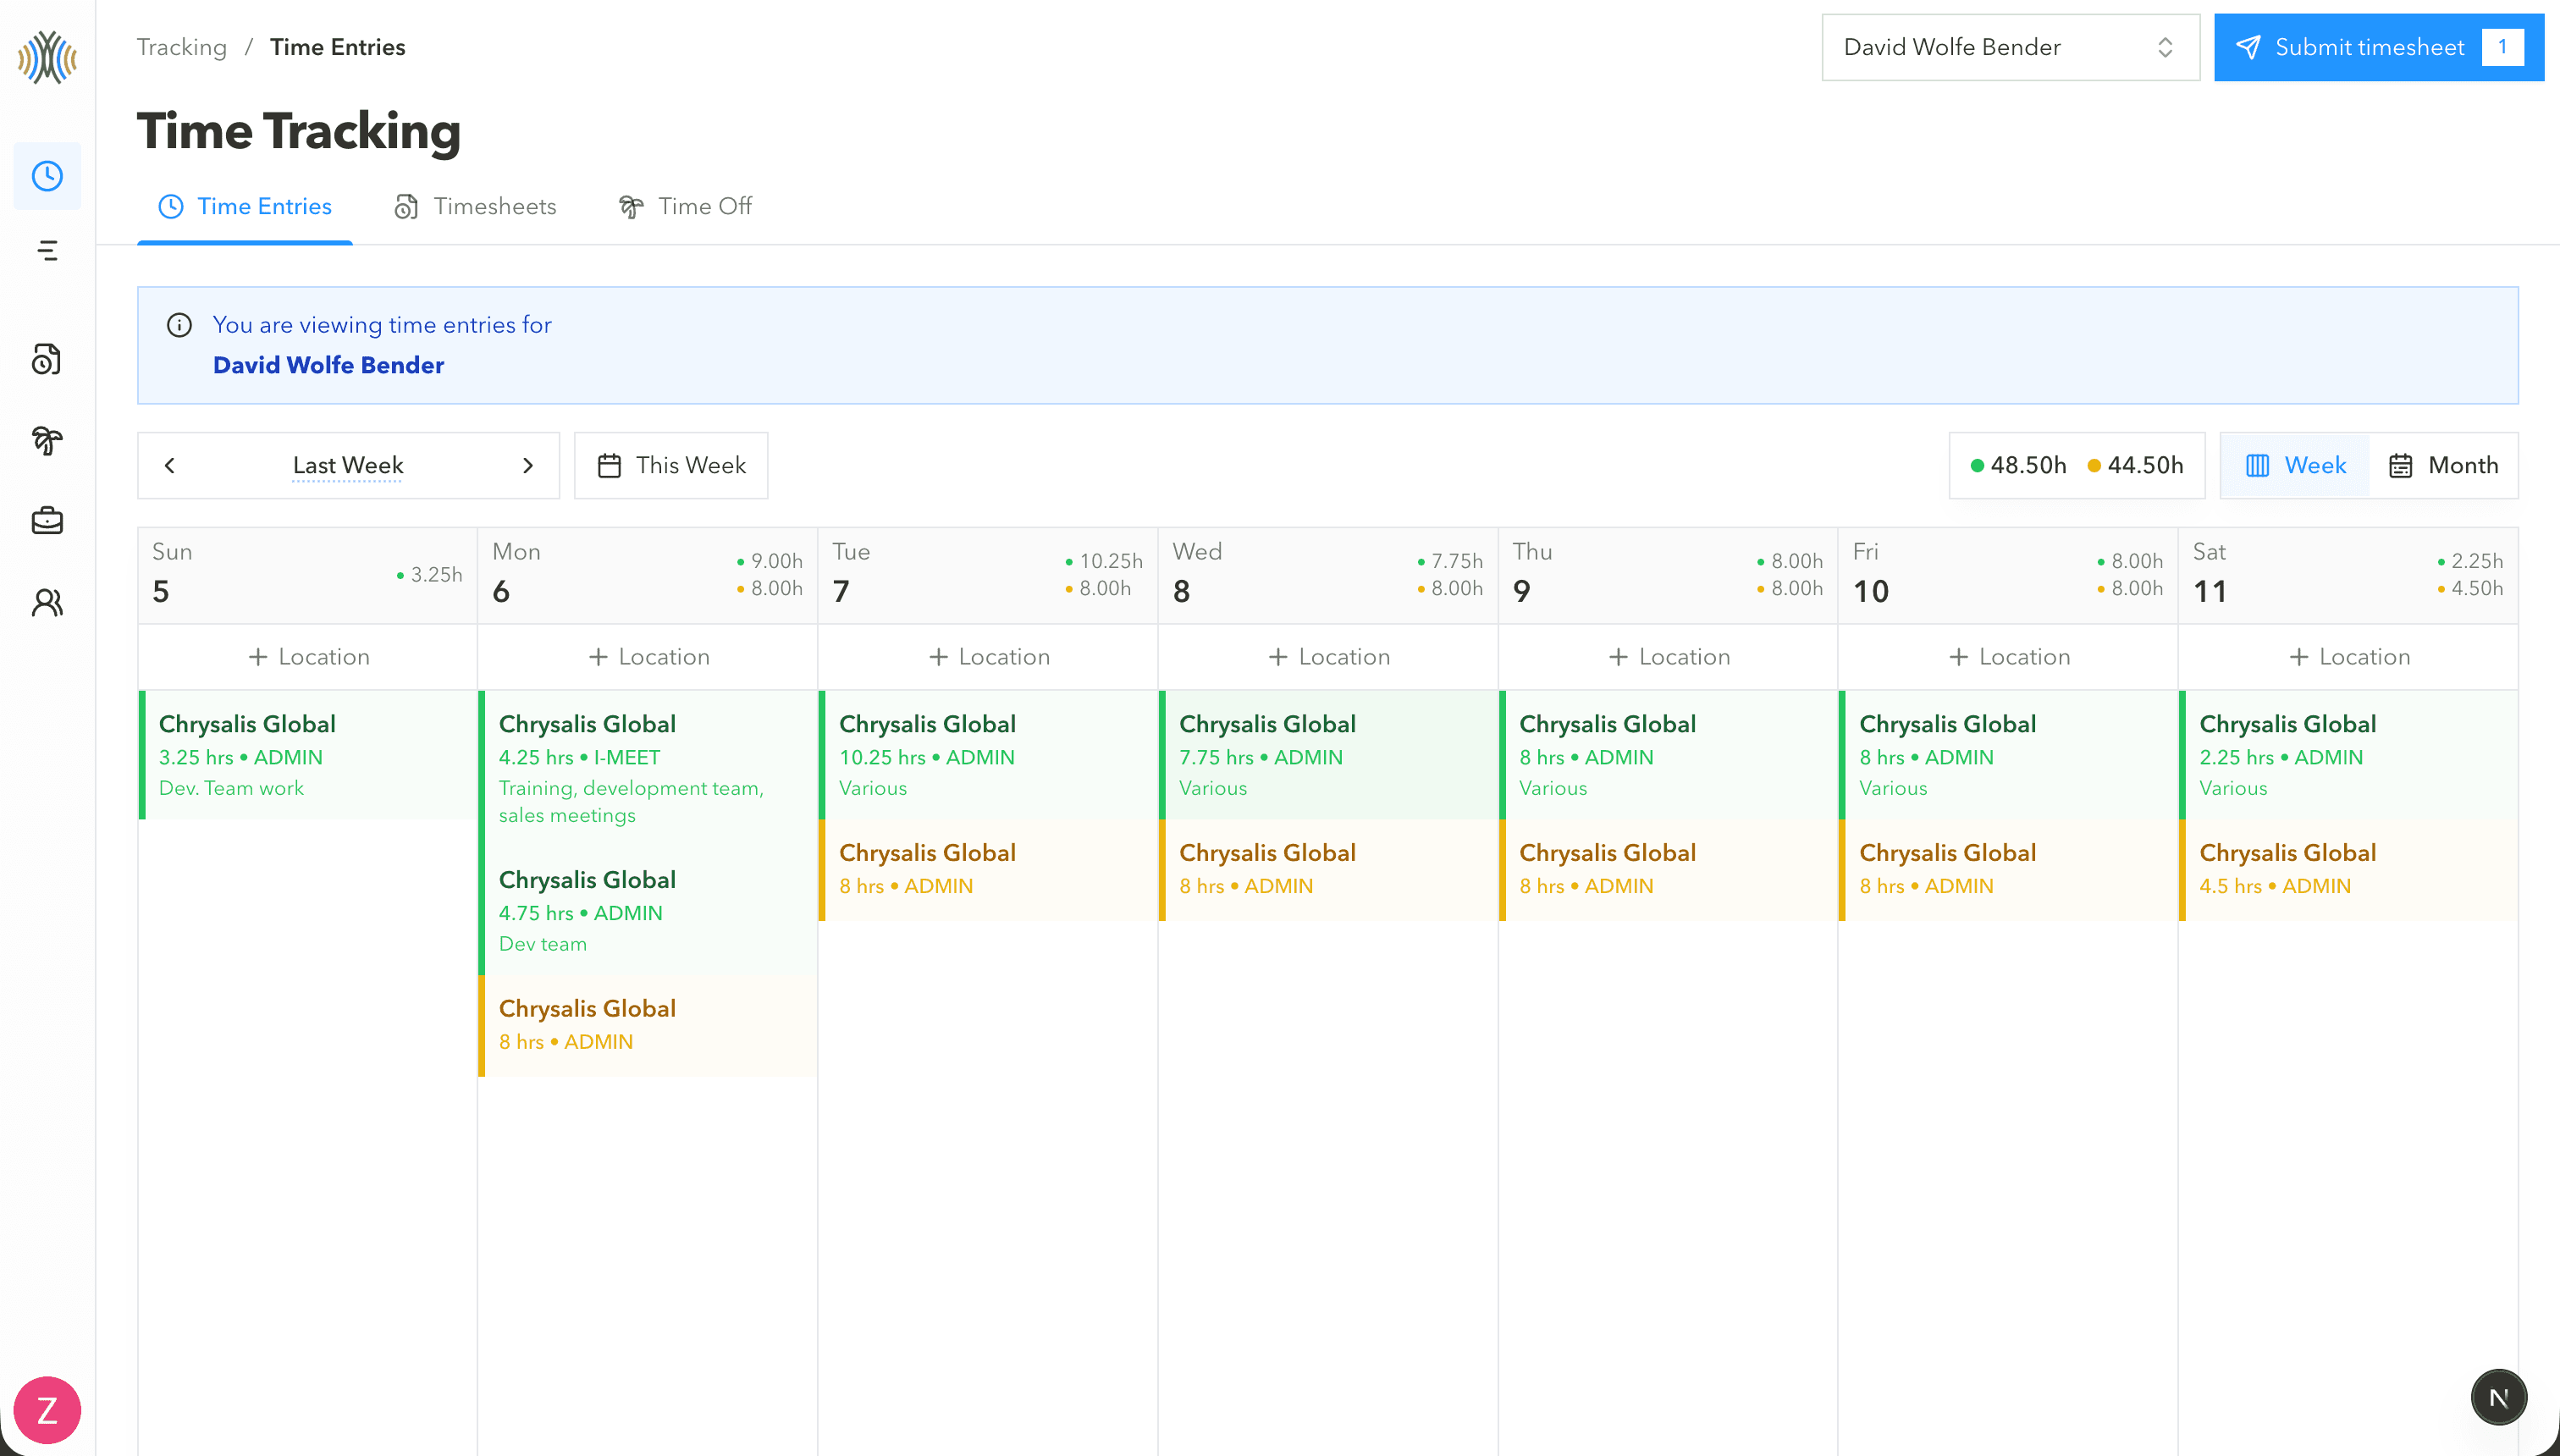Open Time Off via the palm tree sidebar icon

[x=47, y=440]
